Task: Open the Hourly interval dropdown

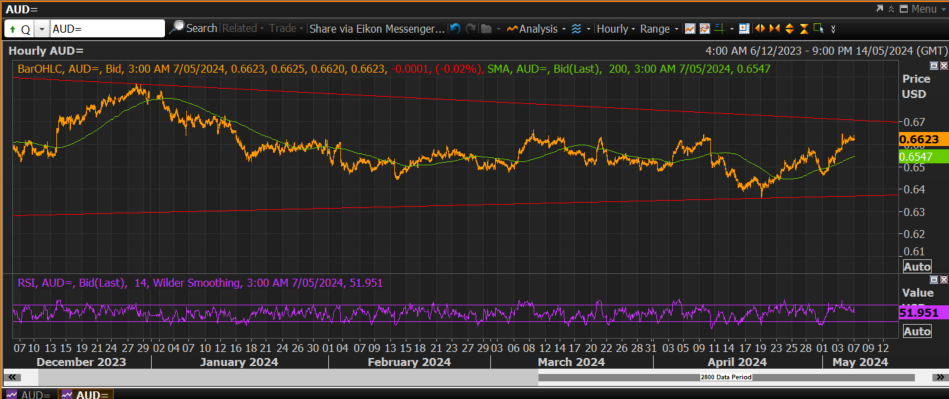Action: click(x=616, y=28)
